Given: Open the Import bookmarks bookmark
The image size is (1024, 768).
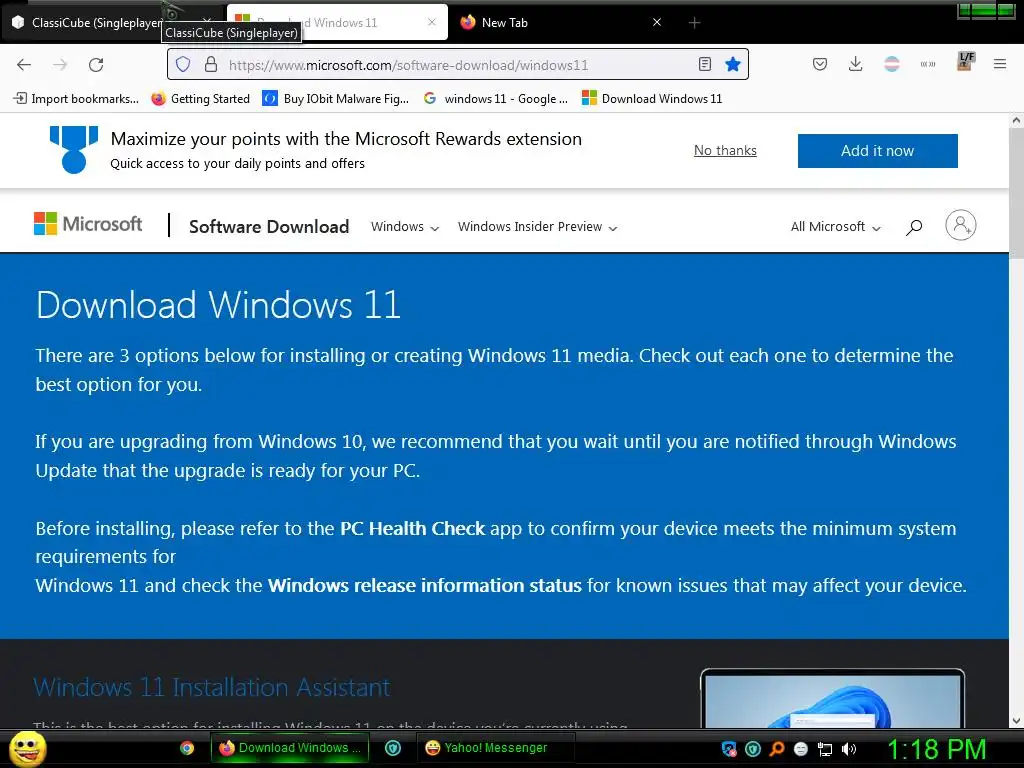Looking at the screenshot, I should pyautogui.click(x=76, y=99).
